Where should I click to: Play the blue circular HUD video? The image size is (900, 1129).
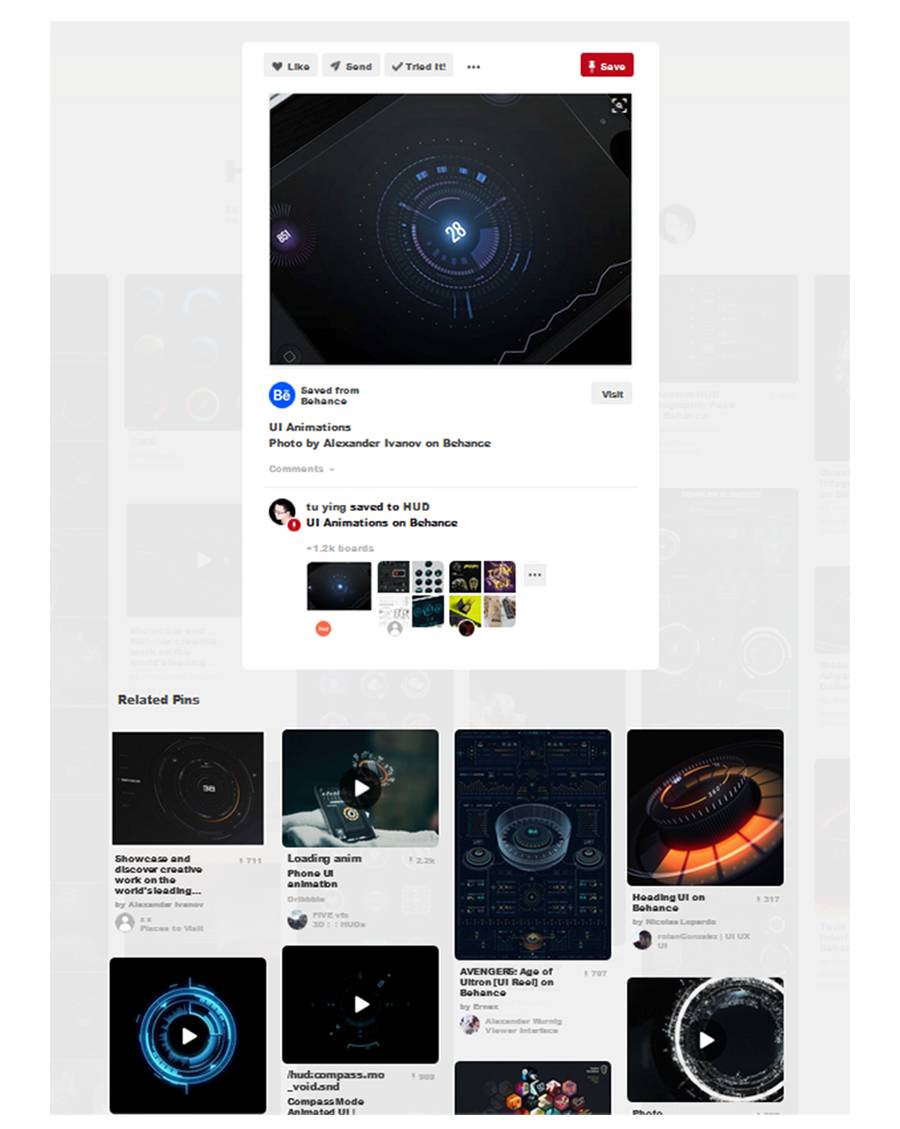click(188, 1035)
